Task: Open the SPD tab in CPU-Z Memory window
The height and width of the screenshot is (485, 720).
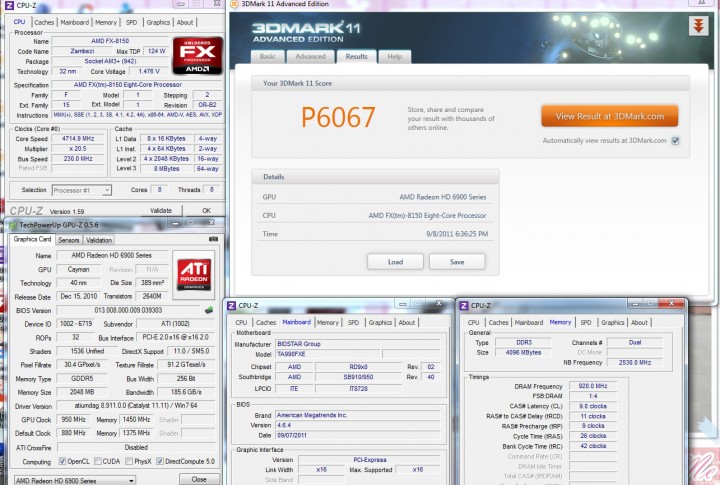Action: tap(586, 322)
